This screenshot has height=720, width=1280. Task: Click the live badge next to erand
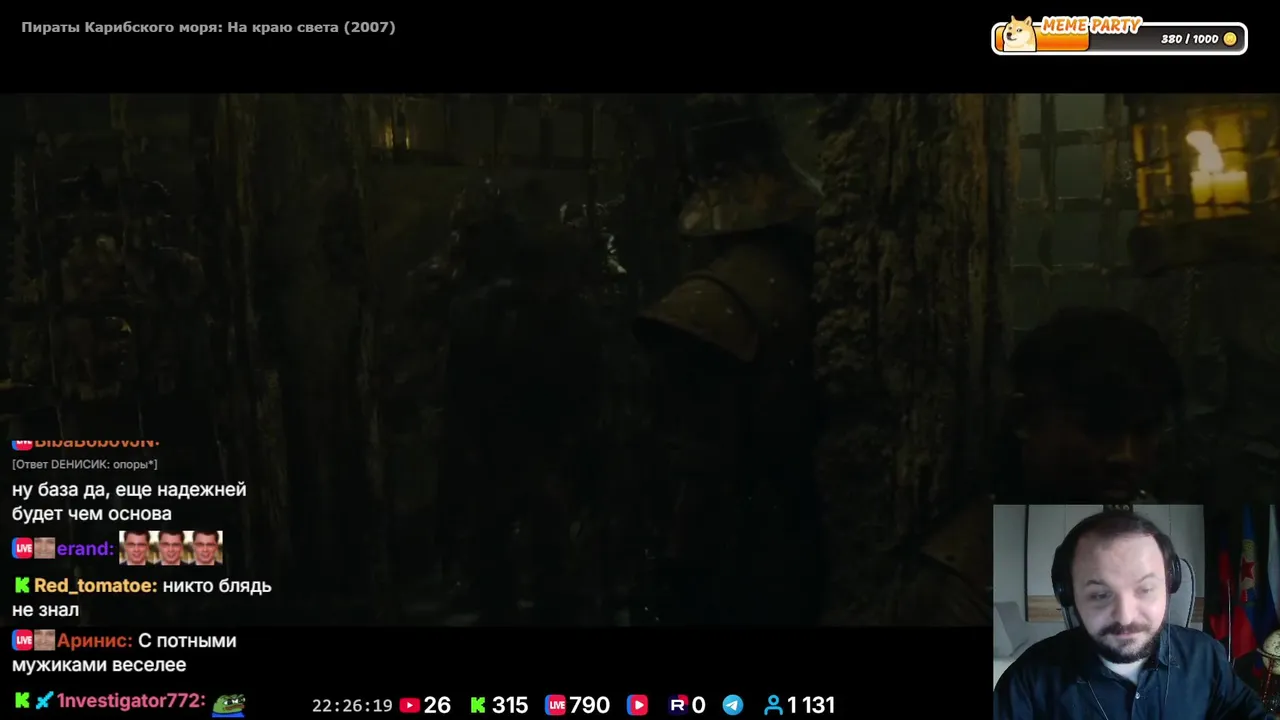(22, 548)
